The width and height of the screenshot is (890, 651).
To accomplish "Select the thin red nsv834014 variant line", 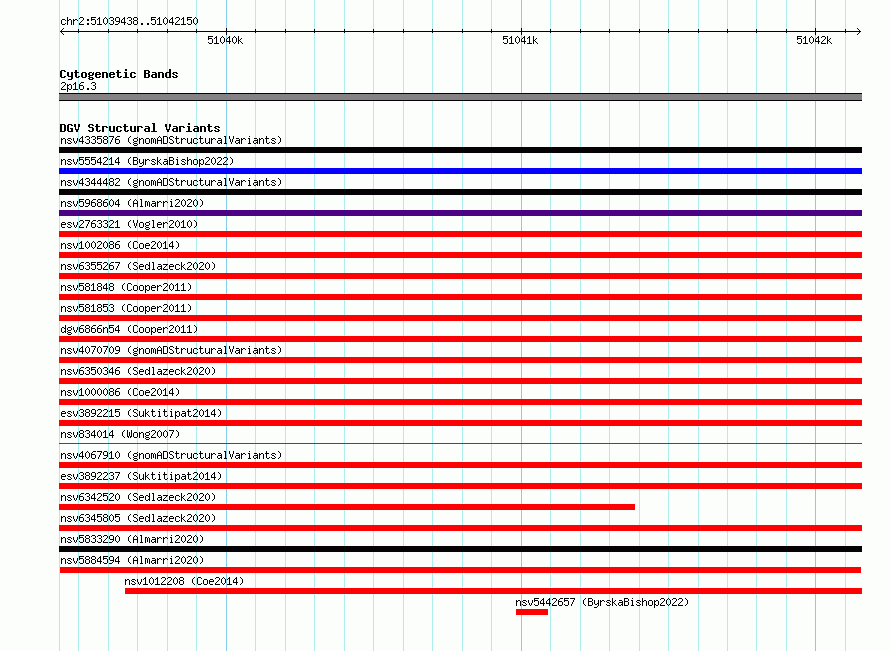I will [460, 443].
